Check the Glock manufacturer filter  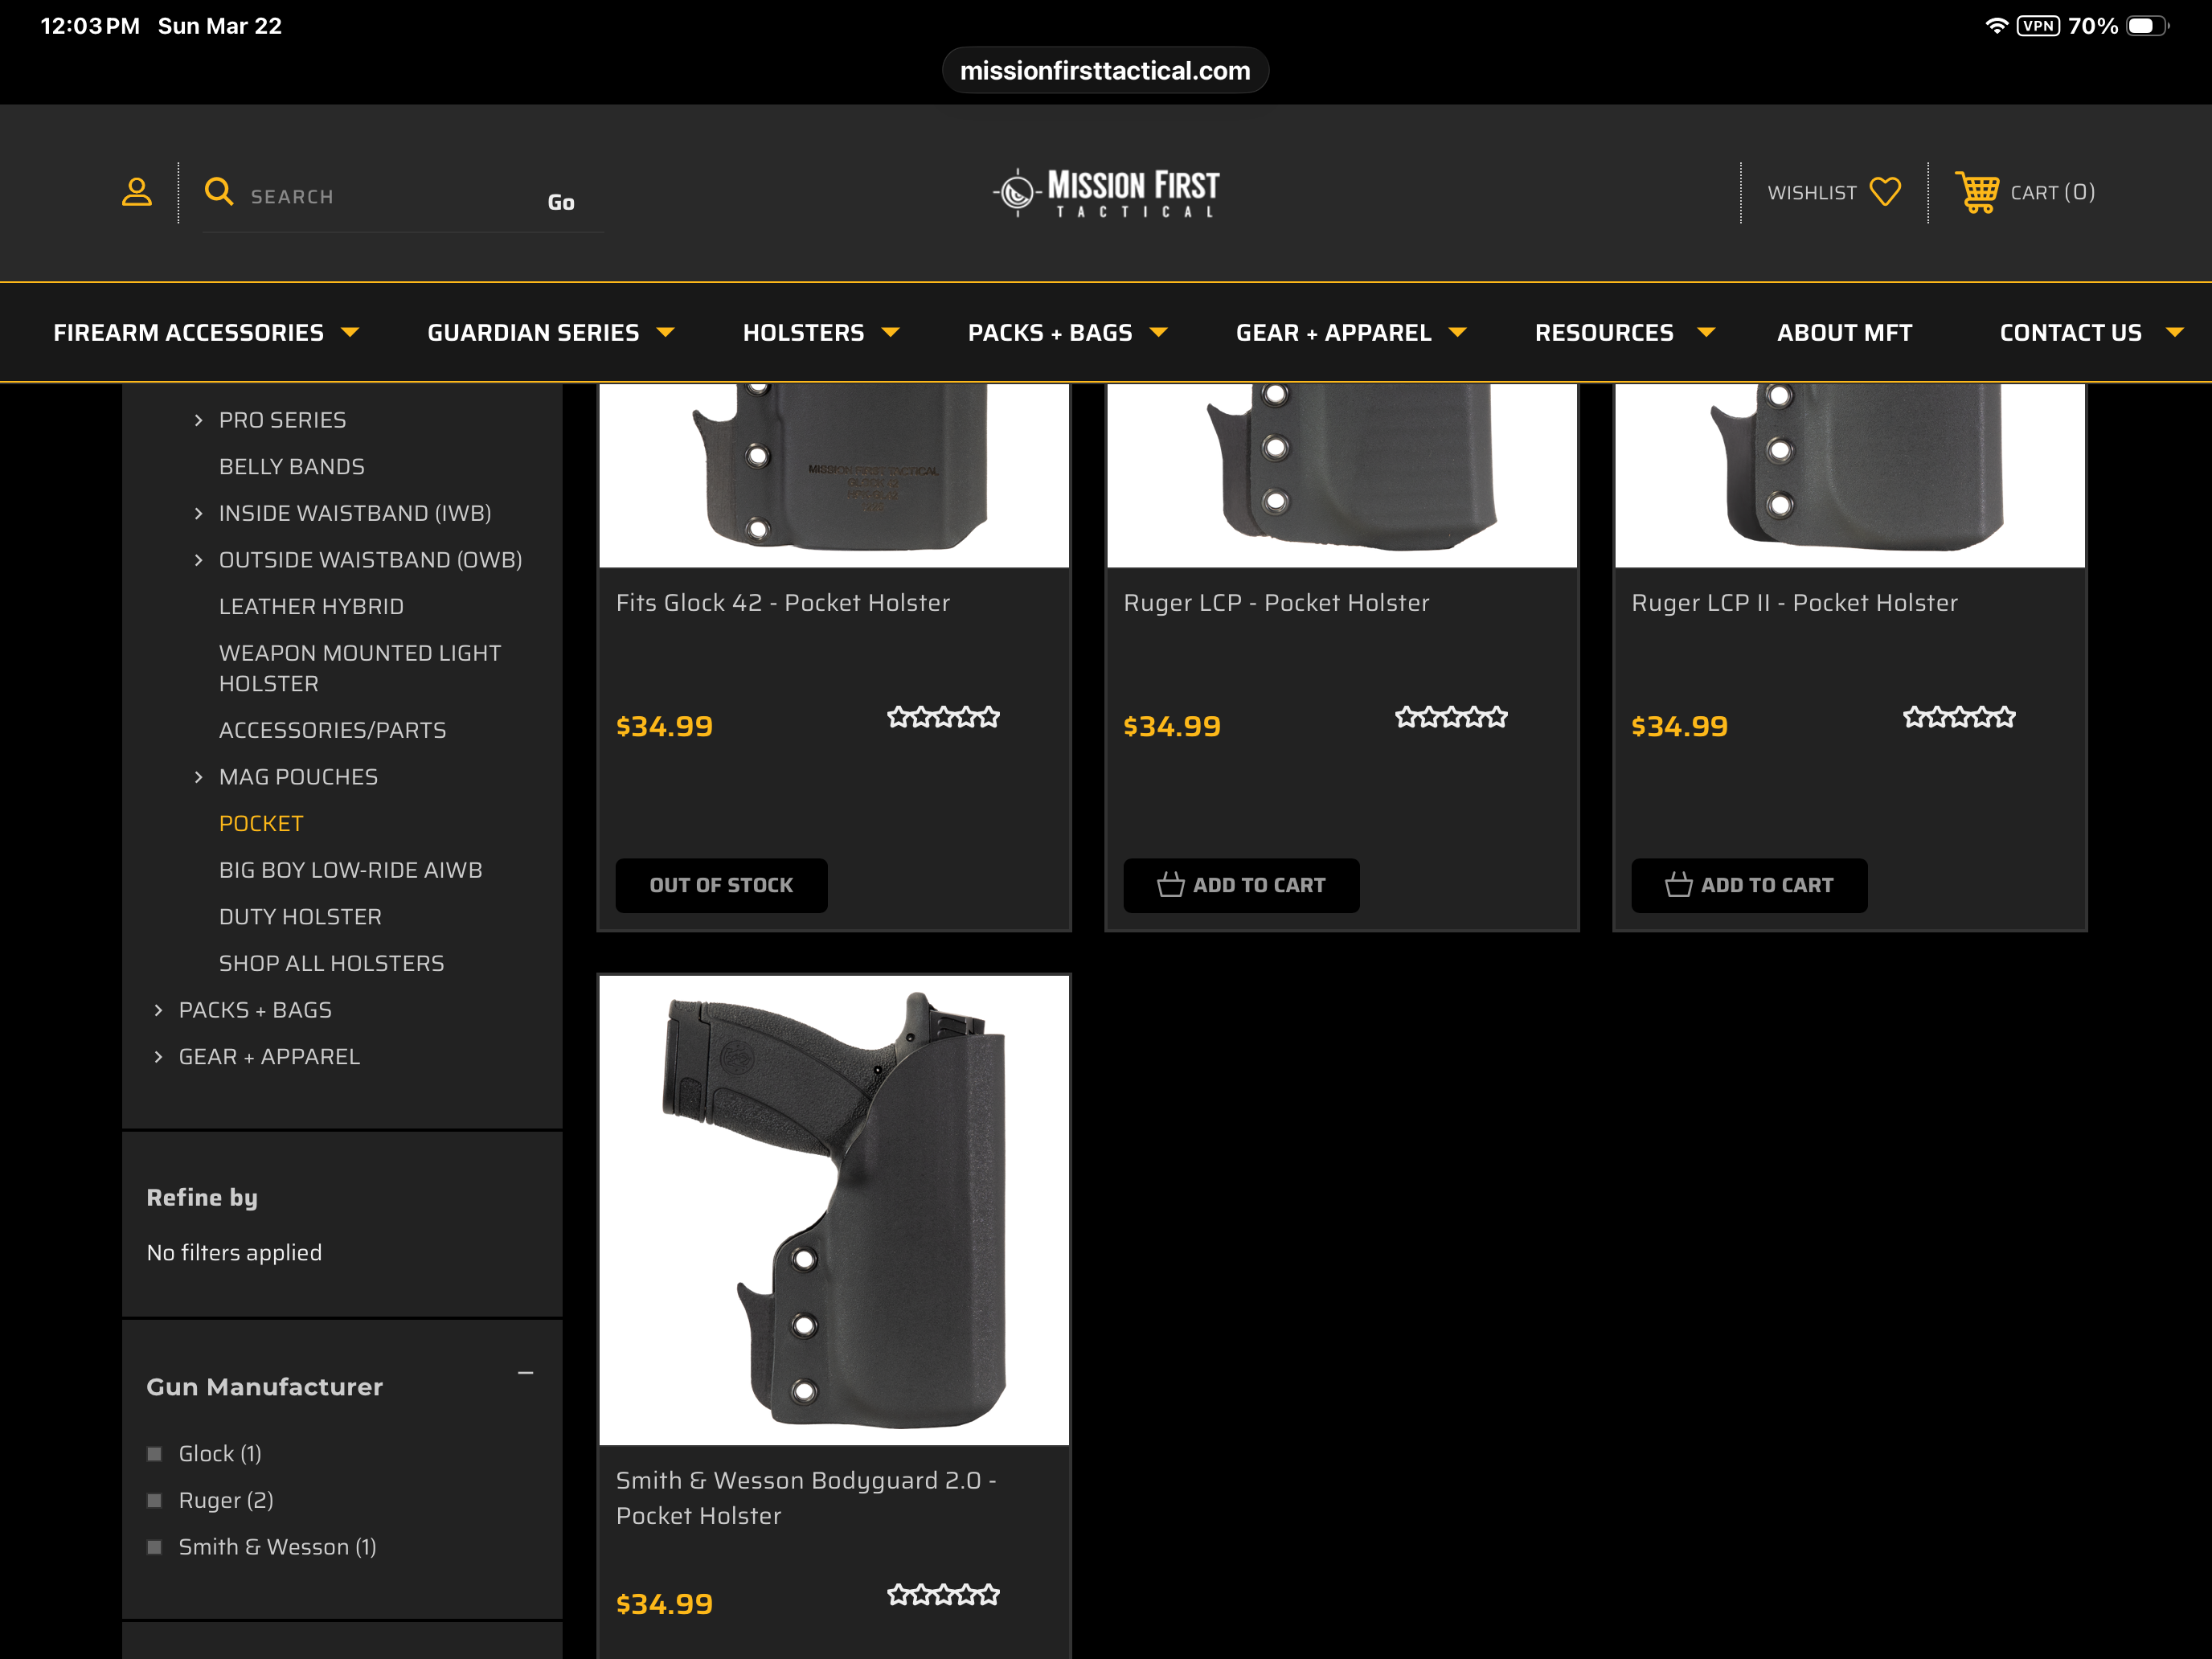[x=155, y=1454]
